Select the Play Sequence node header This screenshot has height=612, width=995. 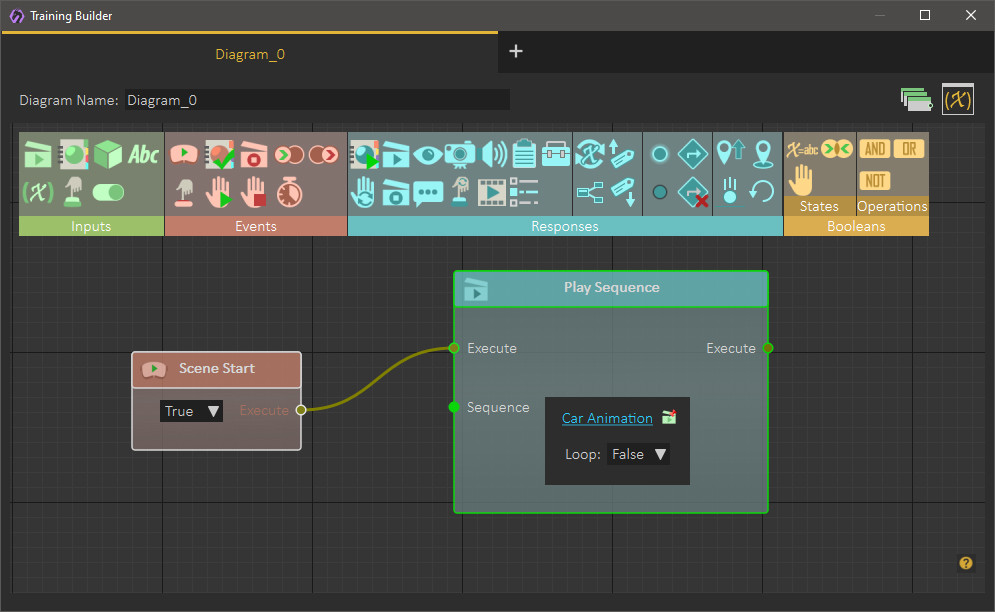[611, 289]
